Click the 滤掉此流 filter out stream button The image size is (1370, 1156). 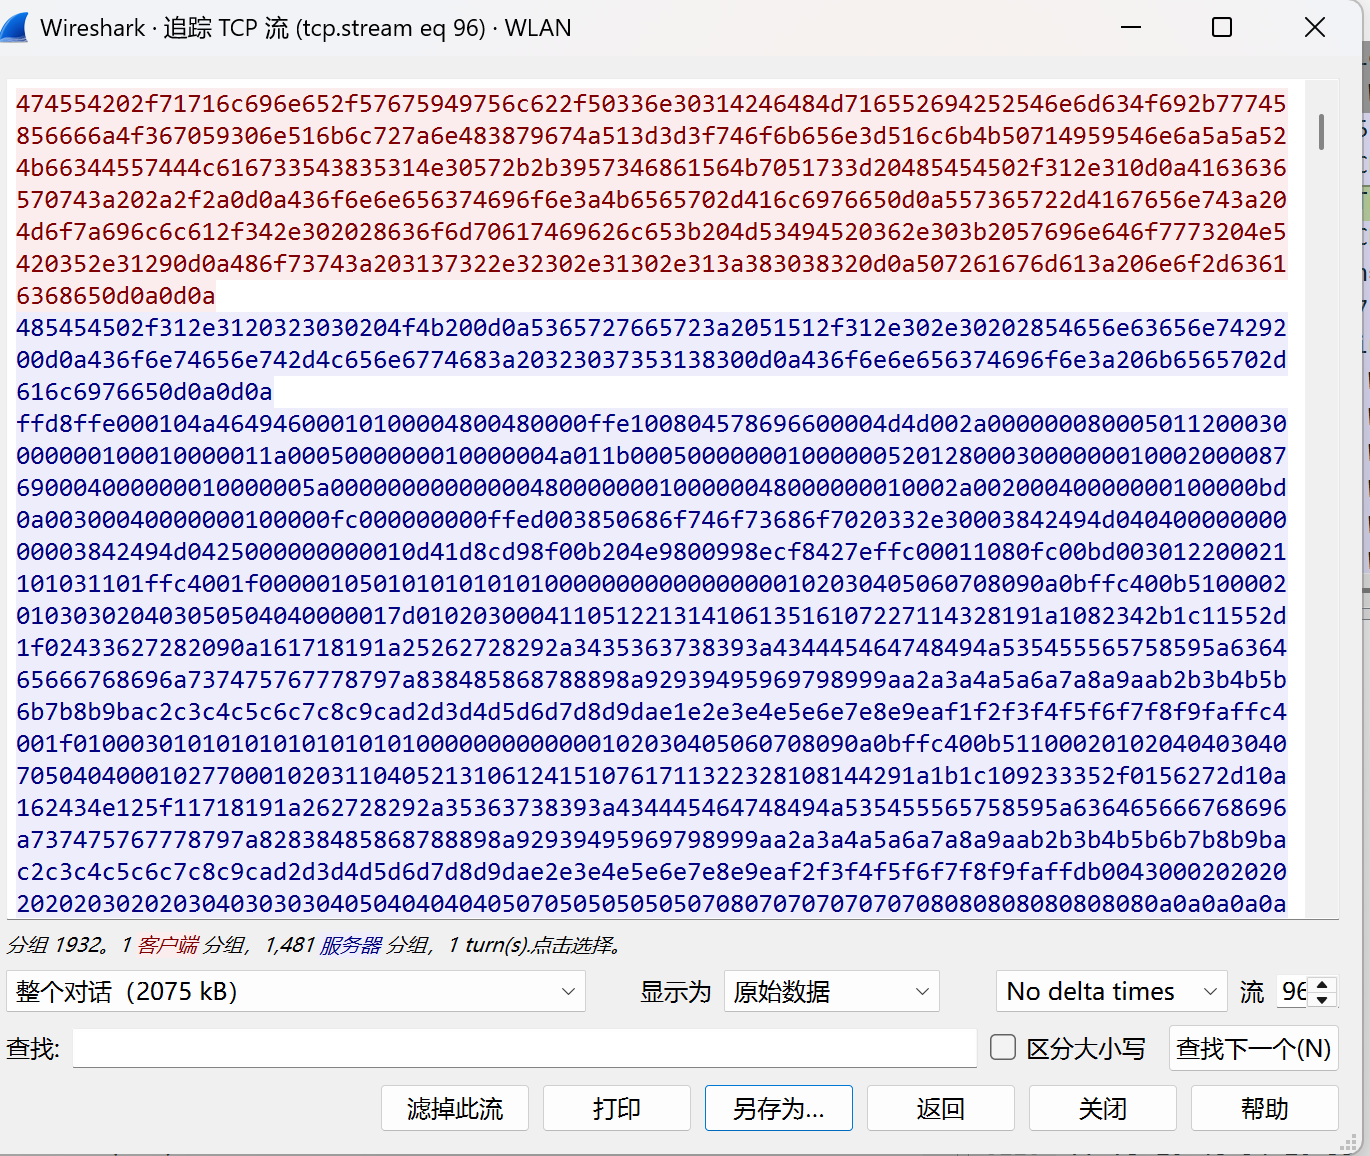point(455,1108)
